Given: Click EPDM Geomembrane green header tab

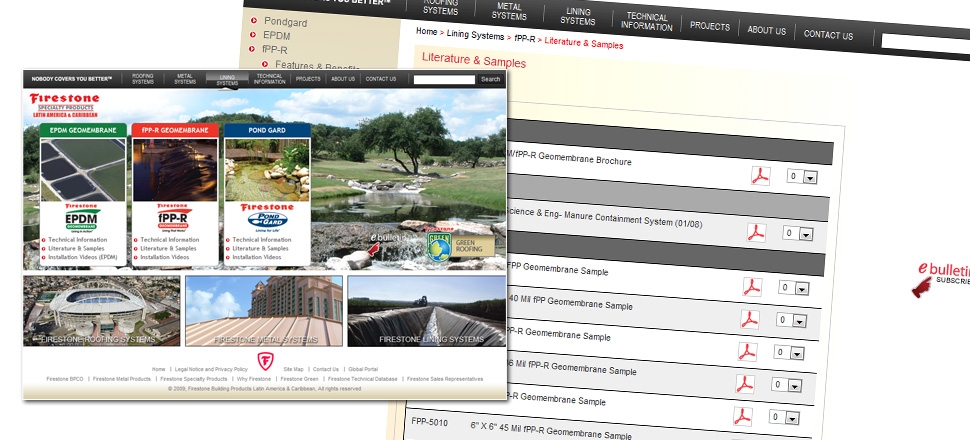Looking at the screenshot, I should click(83, 131).
